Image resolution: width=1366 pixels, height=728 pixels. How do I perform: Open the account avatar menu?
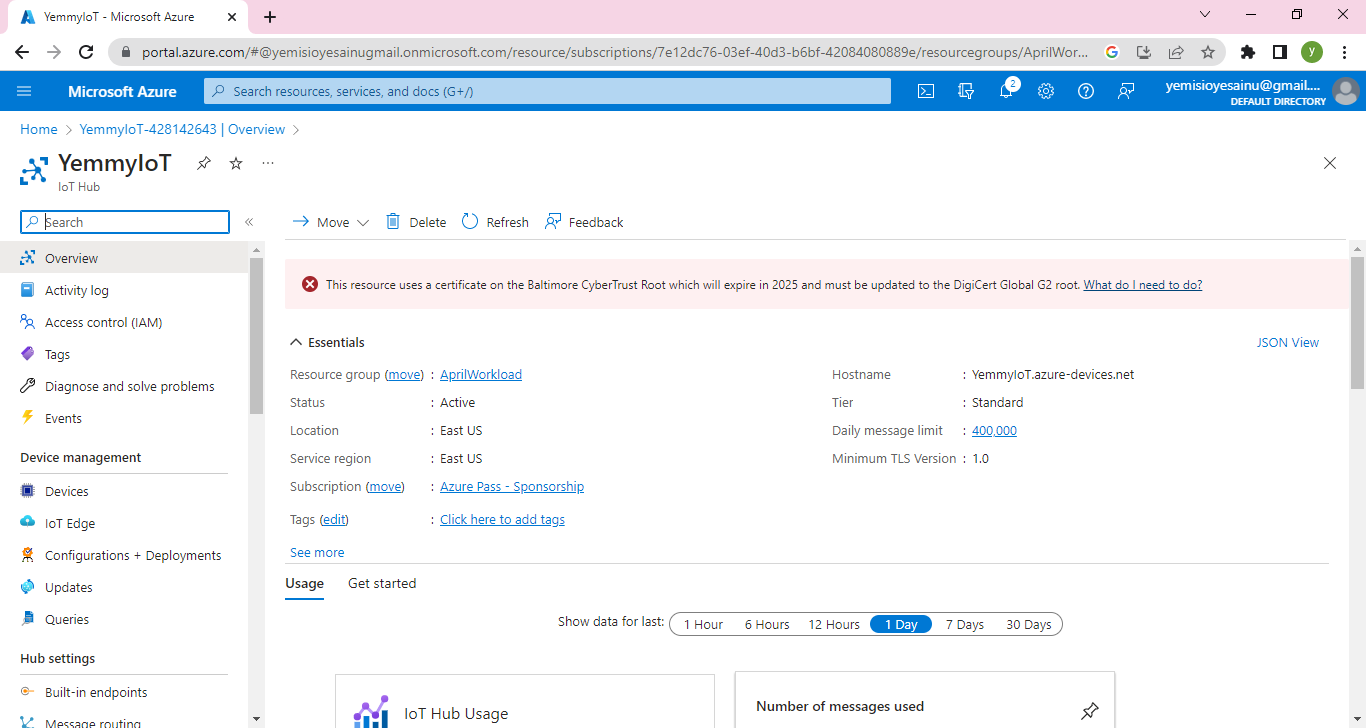pos(1346,91)
